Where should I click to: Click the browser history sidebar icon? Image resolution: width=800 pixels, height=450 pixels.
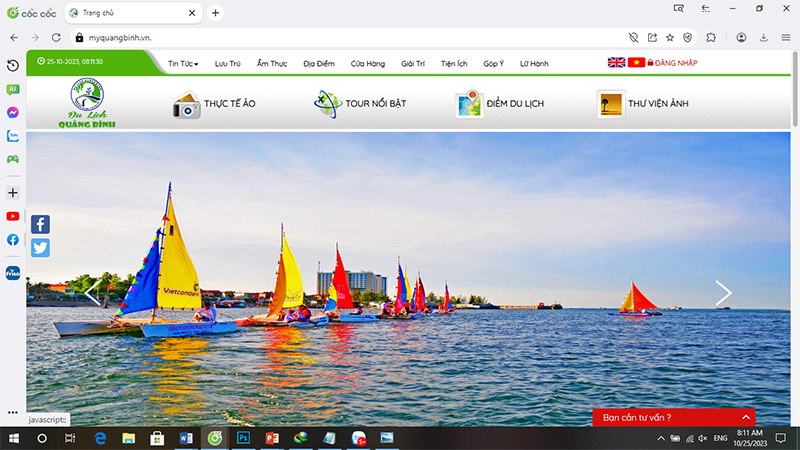tap(13, 65)
